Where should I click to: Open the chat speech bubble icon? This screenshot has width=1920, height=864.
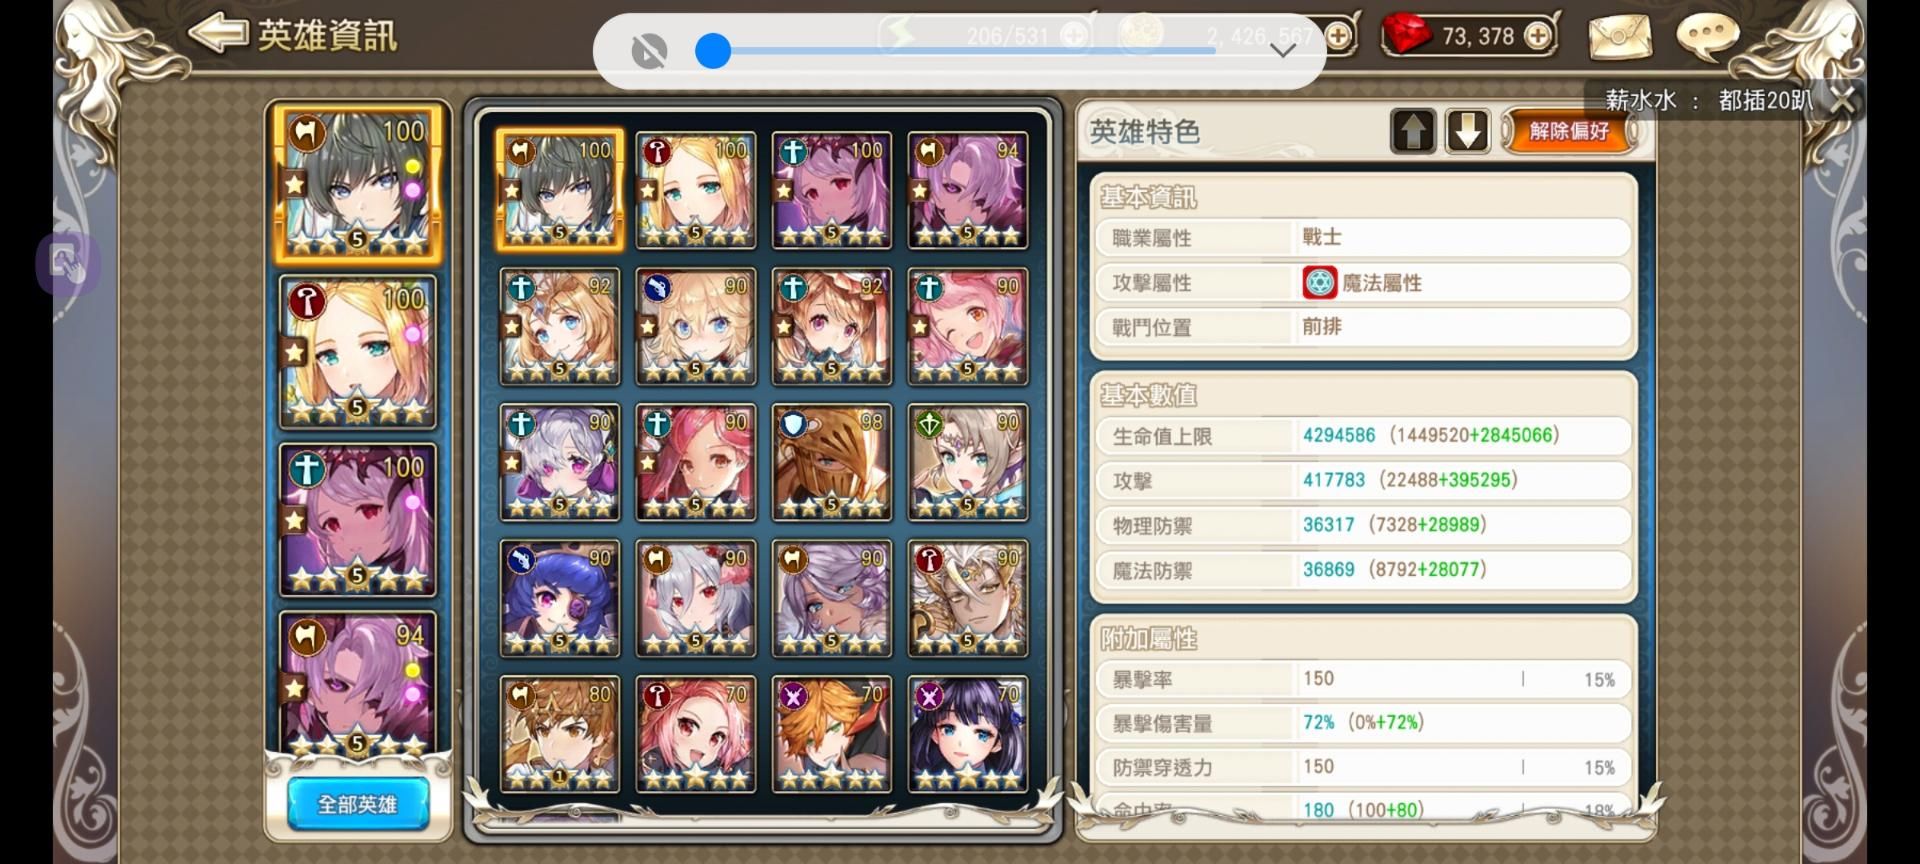[1707, 36]
